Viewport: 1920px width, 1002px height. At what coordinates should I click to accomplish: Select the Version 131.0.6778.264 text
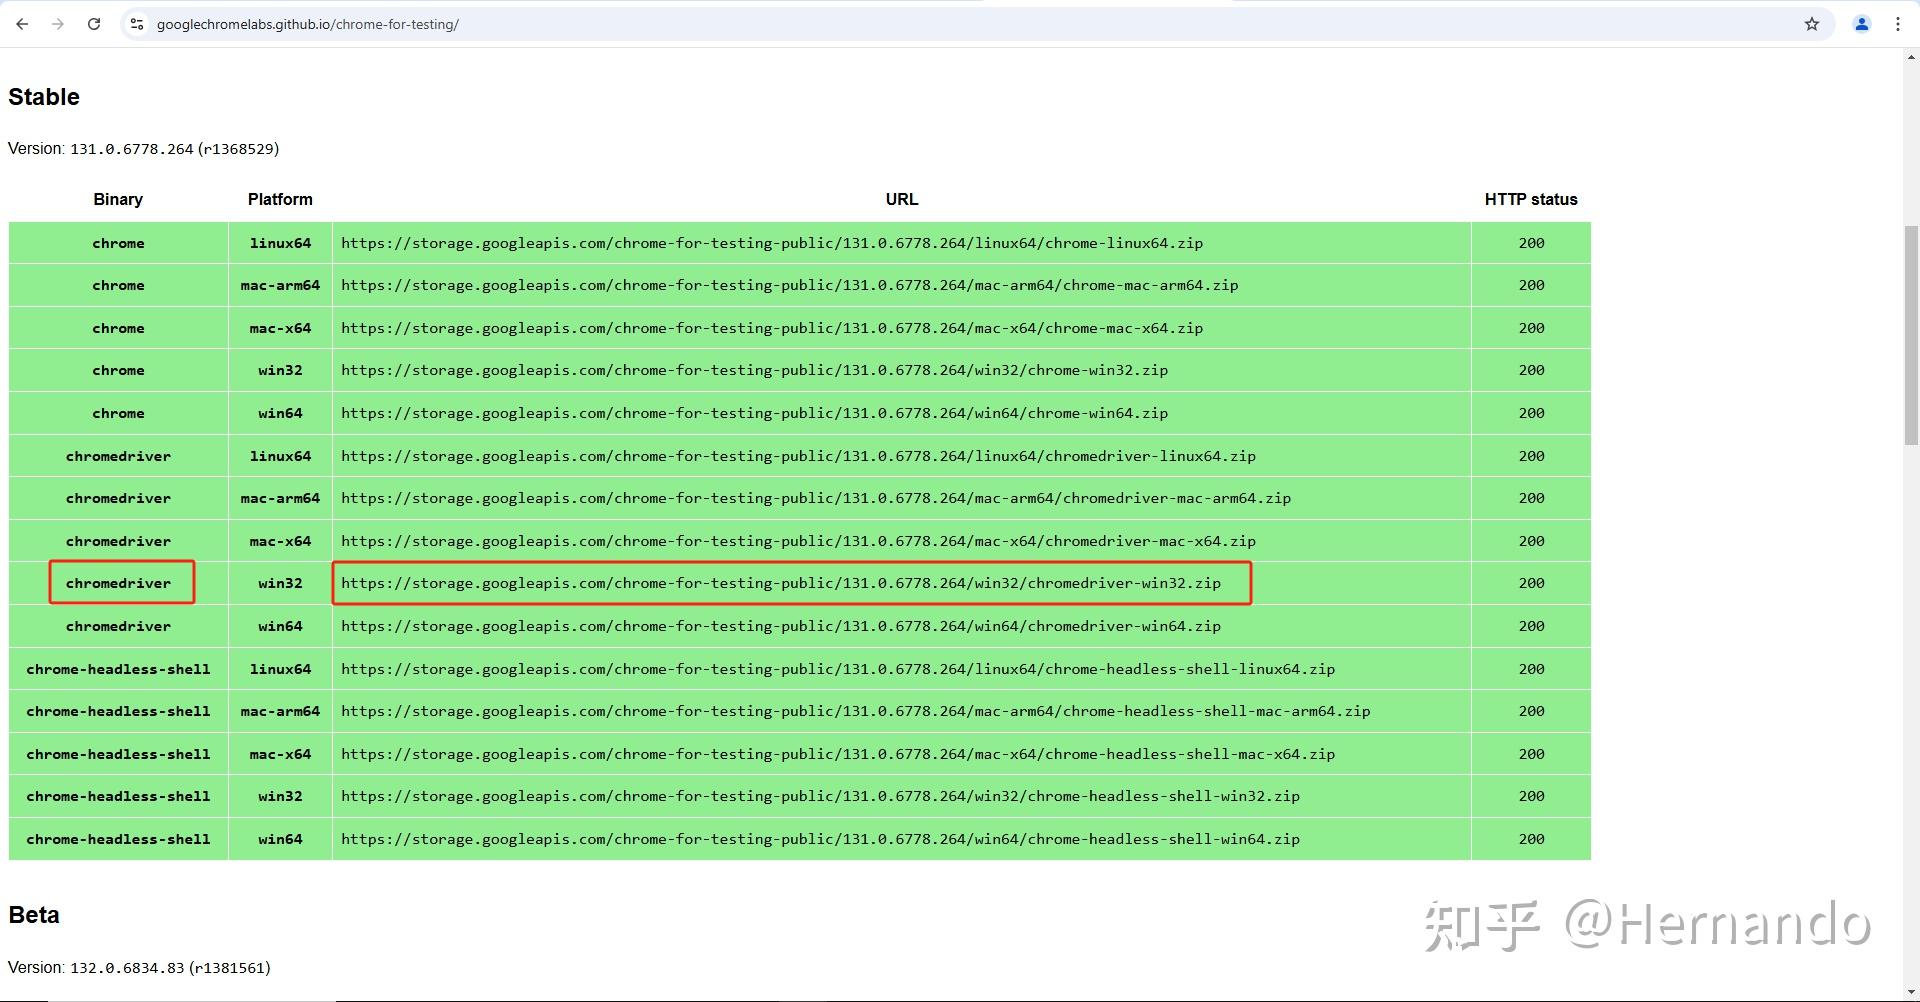click(143, 148)
